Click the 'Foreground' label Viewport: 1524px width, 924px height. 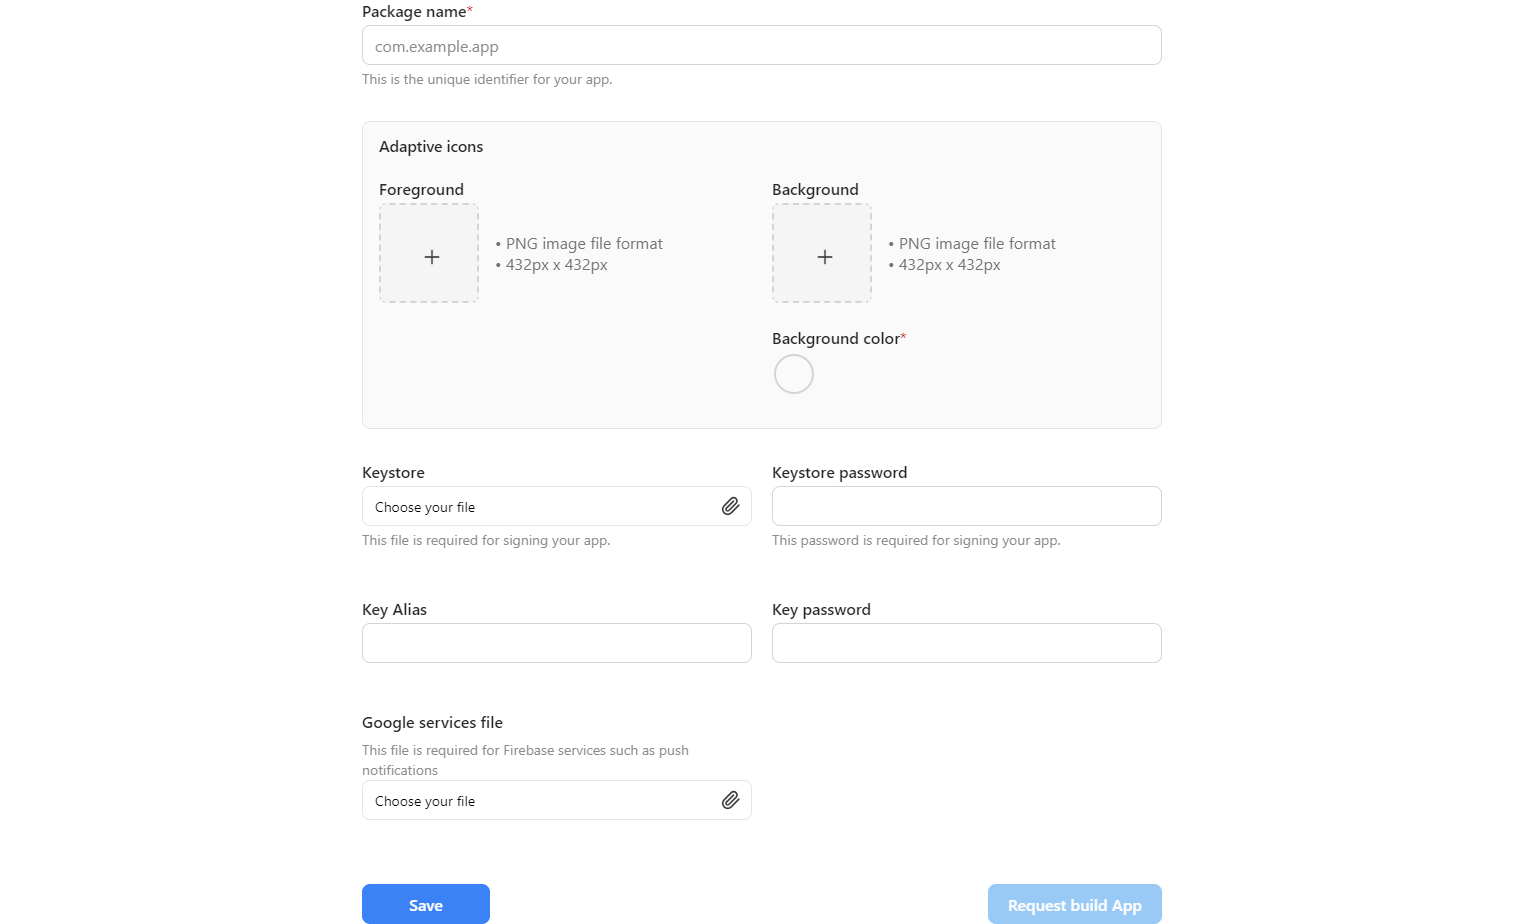421,189
